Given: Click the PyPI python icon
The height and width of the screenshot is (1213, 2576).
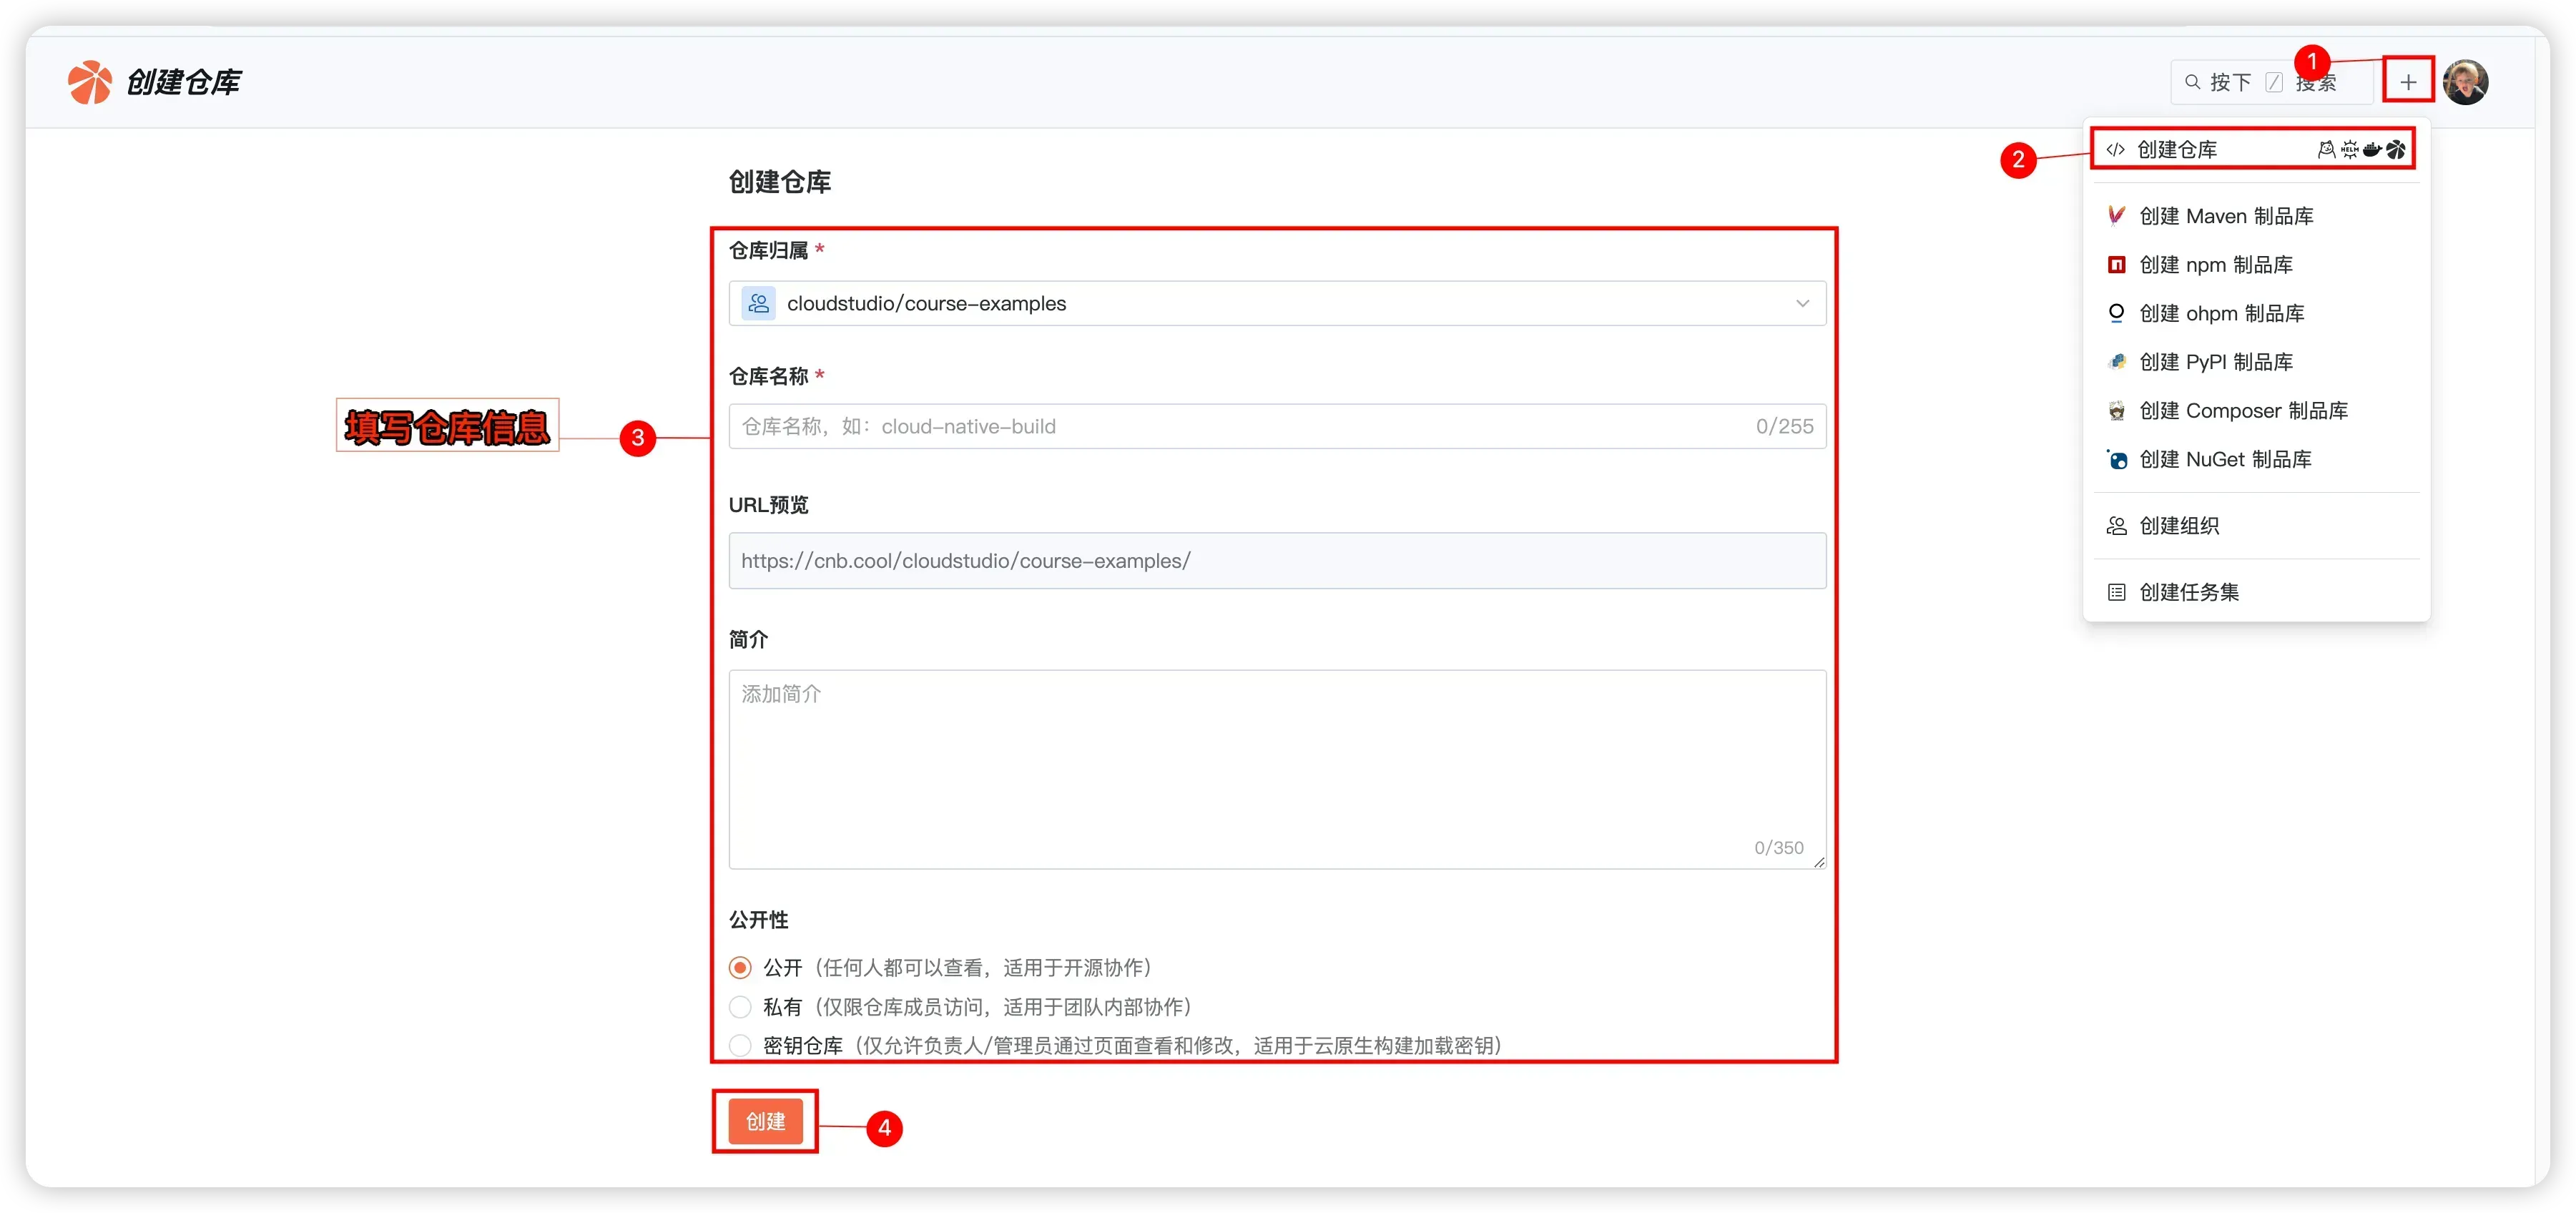Looking at the screenshot, I should tap(2116, 362).
